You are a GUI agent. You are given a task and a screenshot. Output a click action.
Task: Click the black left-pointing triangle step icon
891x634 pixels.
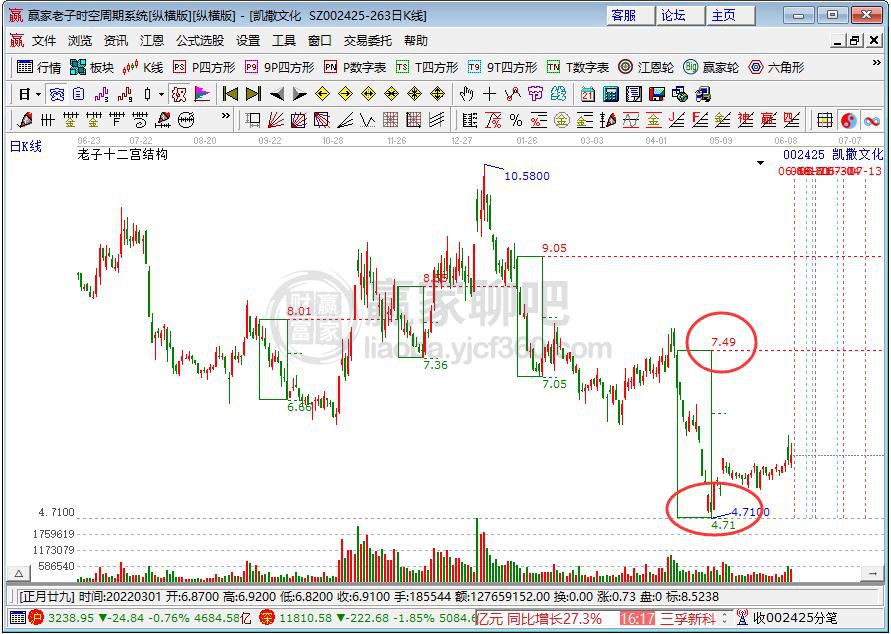(277, 94)
